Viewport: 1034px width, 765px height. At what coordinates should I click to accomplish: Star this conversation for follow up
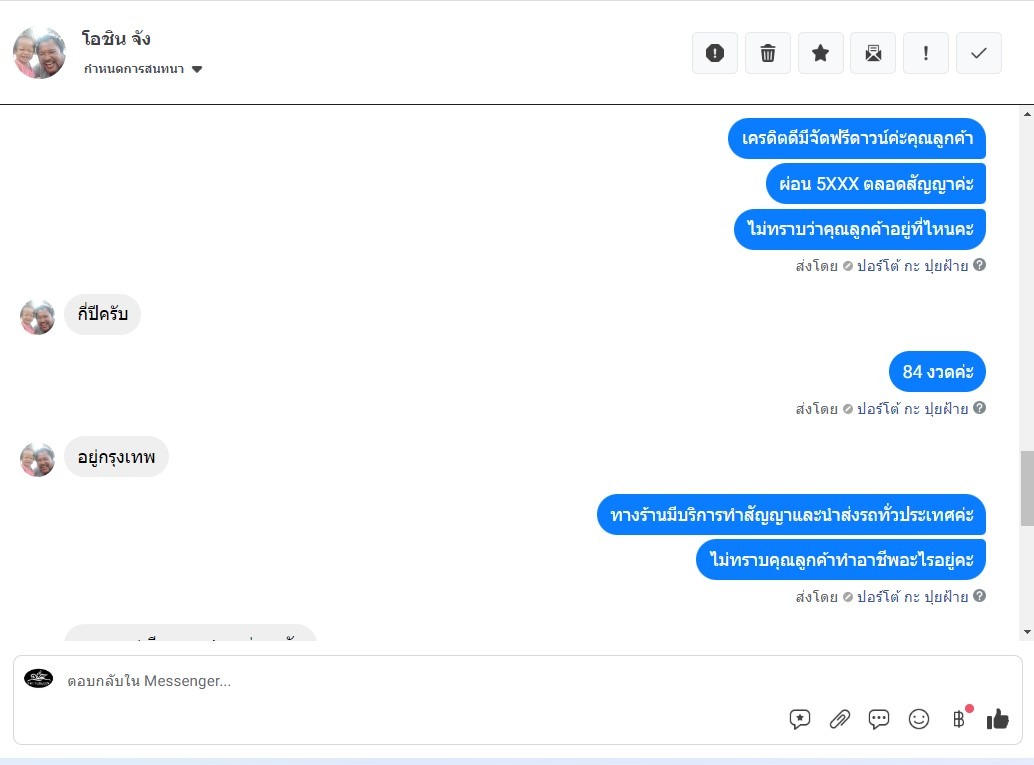(820, 53)
